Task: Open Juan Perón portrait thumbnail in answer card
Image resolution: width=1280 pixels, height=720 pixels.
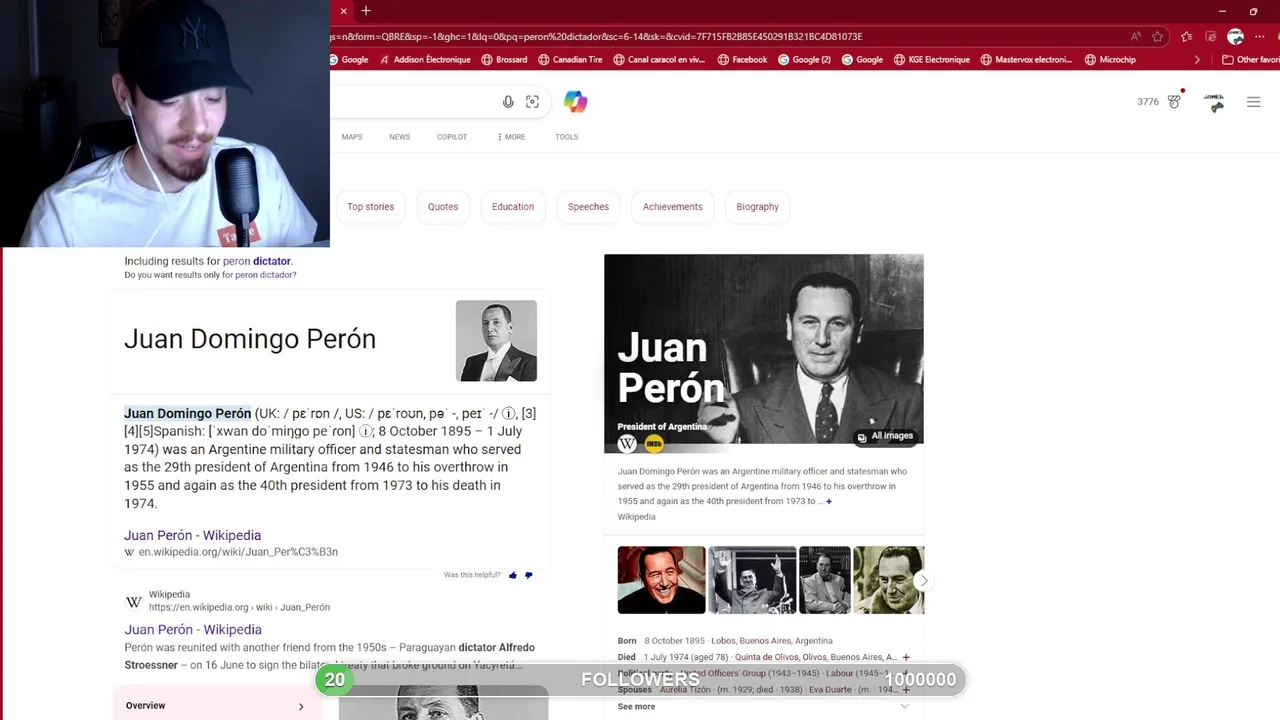Action: click(x=496, y=341)
